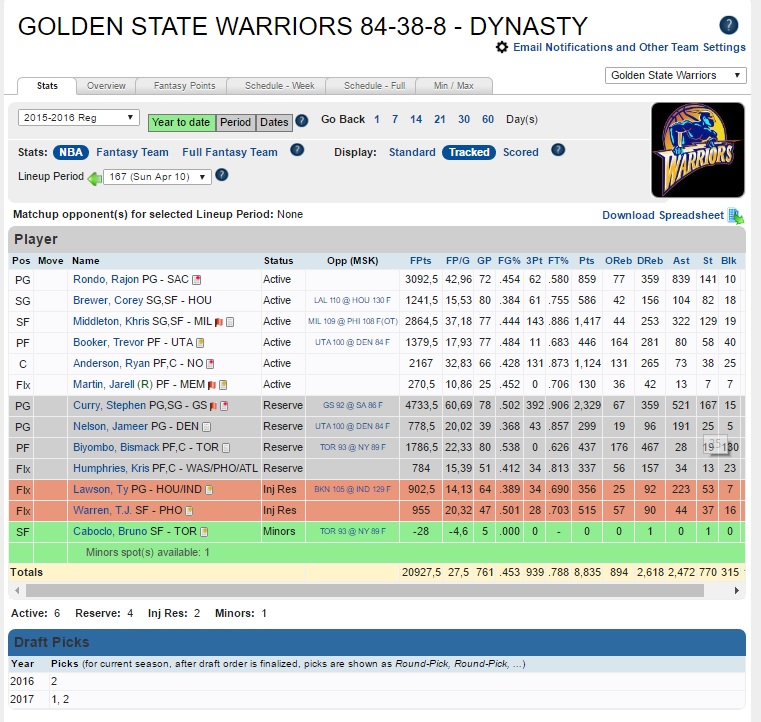Sort table by GP column
The height and width of the screenshot is (722, 761).
coord(484,261)
